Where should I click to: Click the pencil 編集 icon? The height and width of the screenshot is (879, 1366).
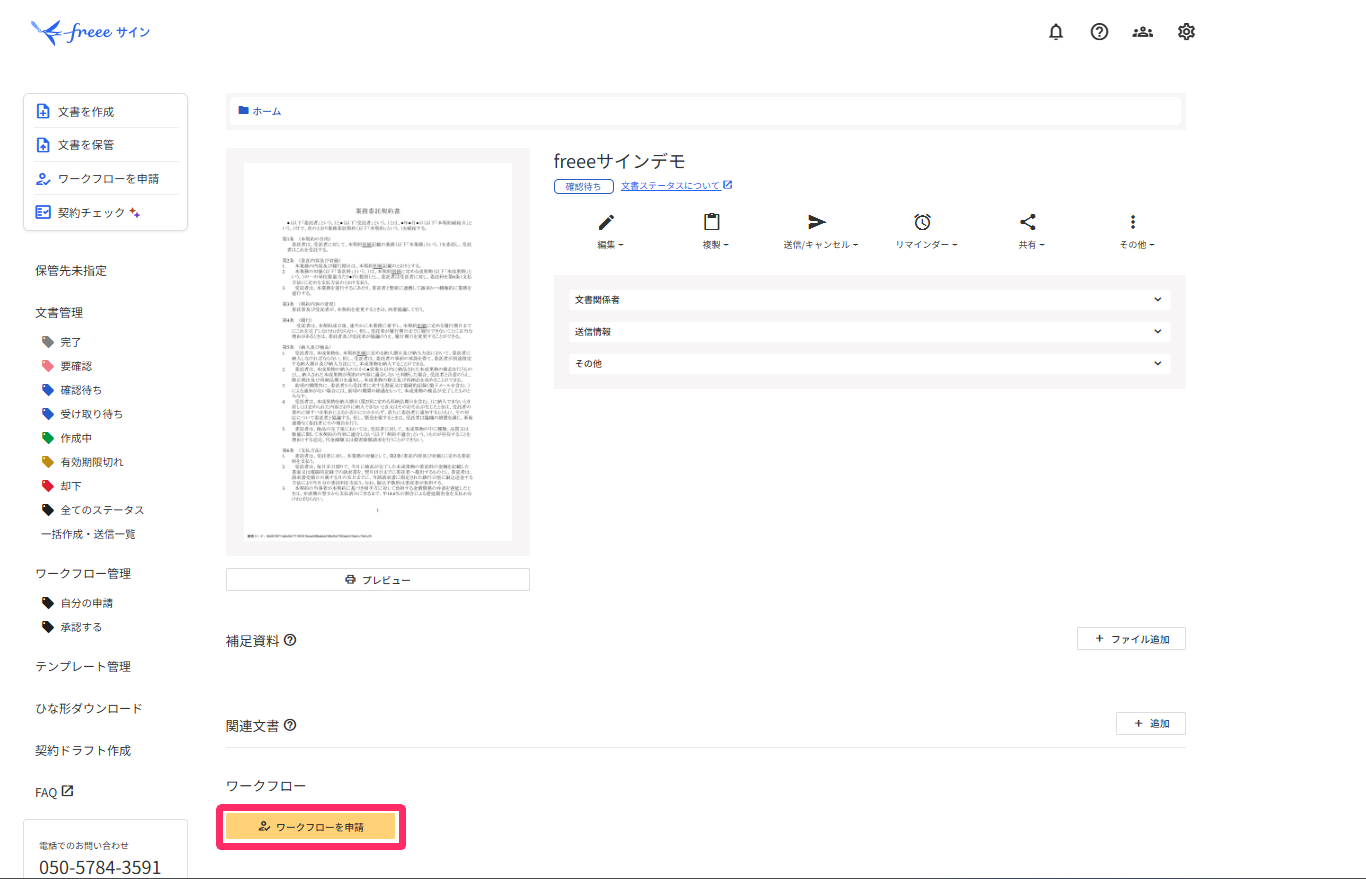click(x=606, y=223)
